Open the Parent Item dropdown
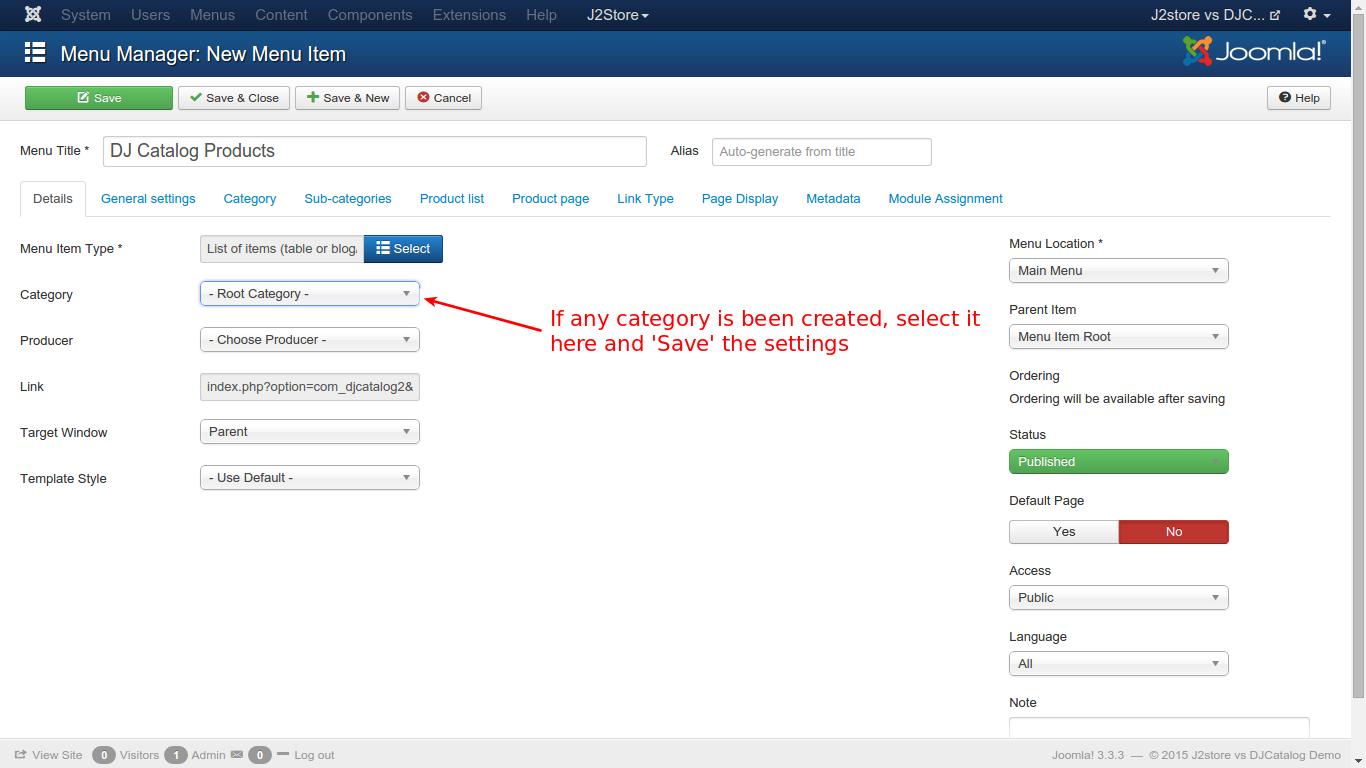Screen dimensions: 1366x768 pyautogui.click(x=1119, y=337)
